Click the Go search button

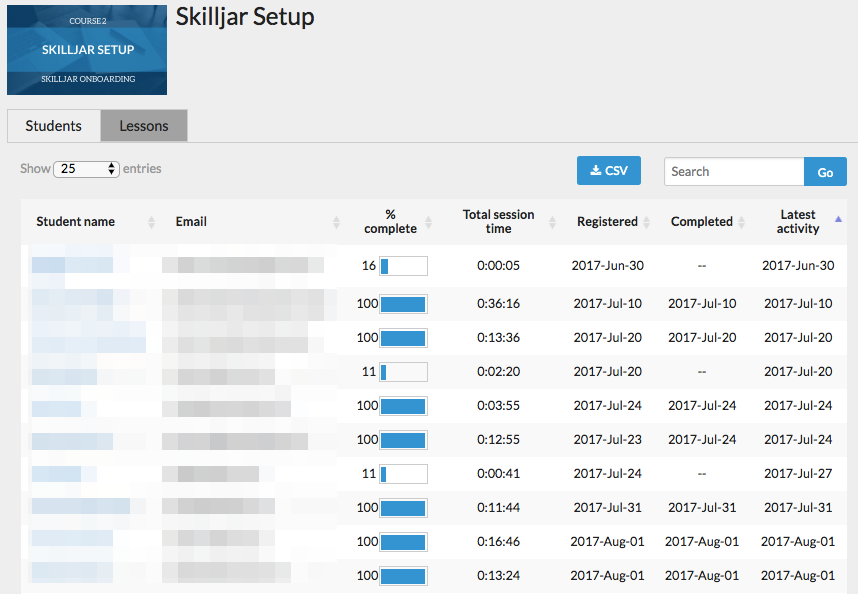point(825,172)
